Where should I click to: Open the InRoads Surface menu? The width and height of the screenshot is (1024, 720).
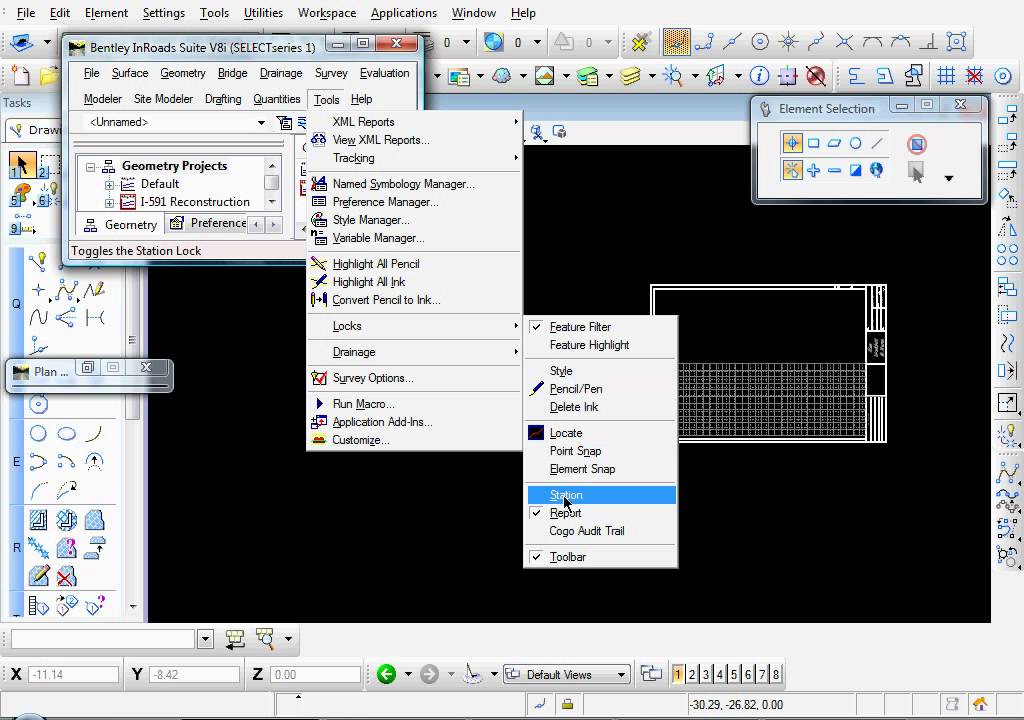coord(129,73)
